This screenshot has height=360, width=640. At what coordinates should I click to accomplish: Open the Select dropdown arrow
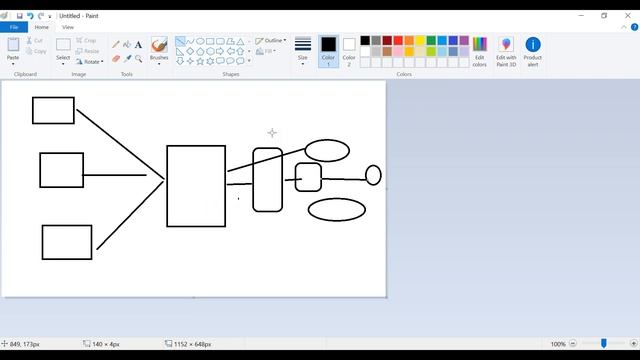click(x=63, y=64)
